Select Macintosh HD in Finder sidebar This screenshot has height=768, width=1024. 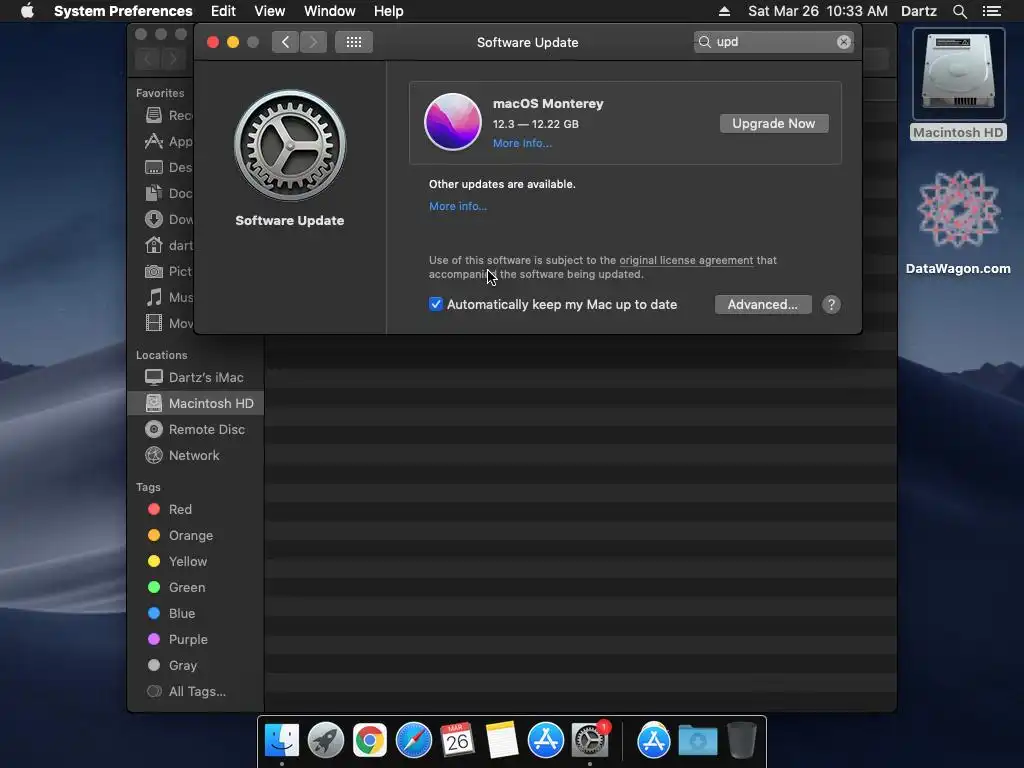click(x=196, y=404)
